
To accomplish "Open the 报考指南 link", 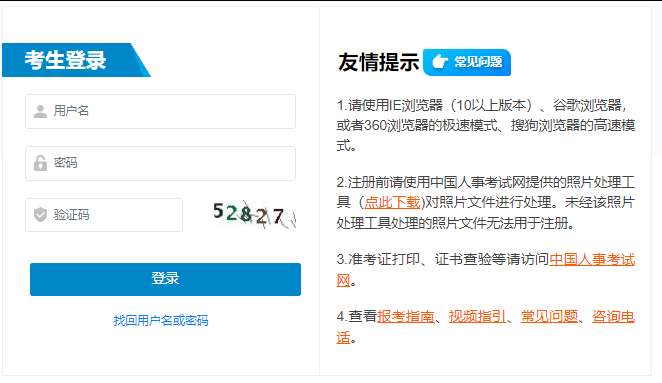I will click(x=406, y=316).
